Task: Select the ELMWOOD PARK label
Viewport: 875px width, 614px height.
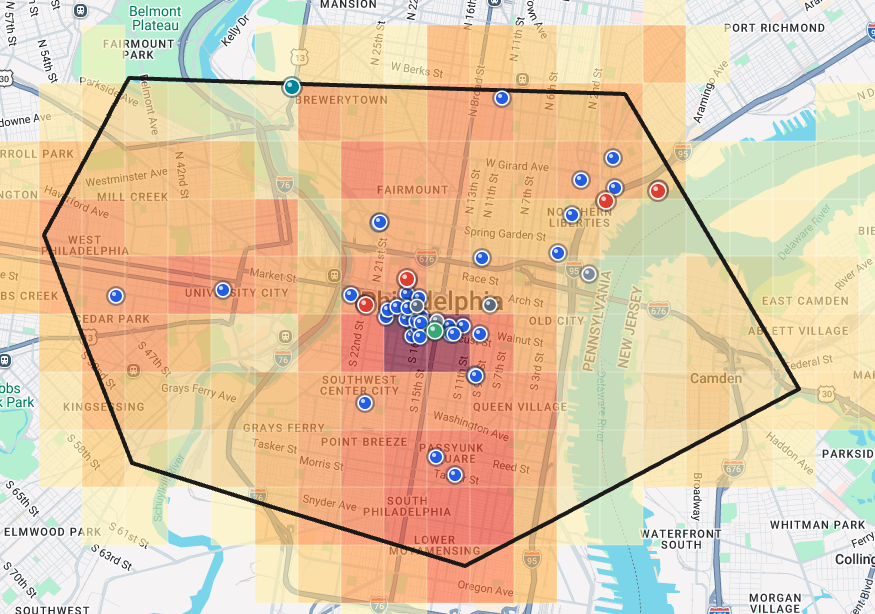Action: (x=52, y=532)
